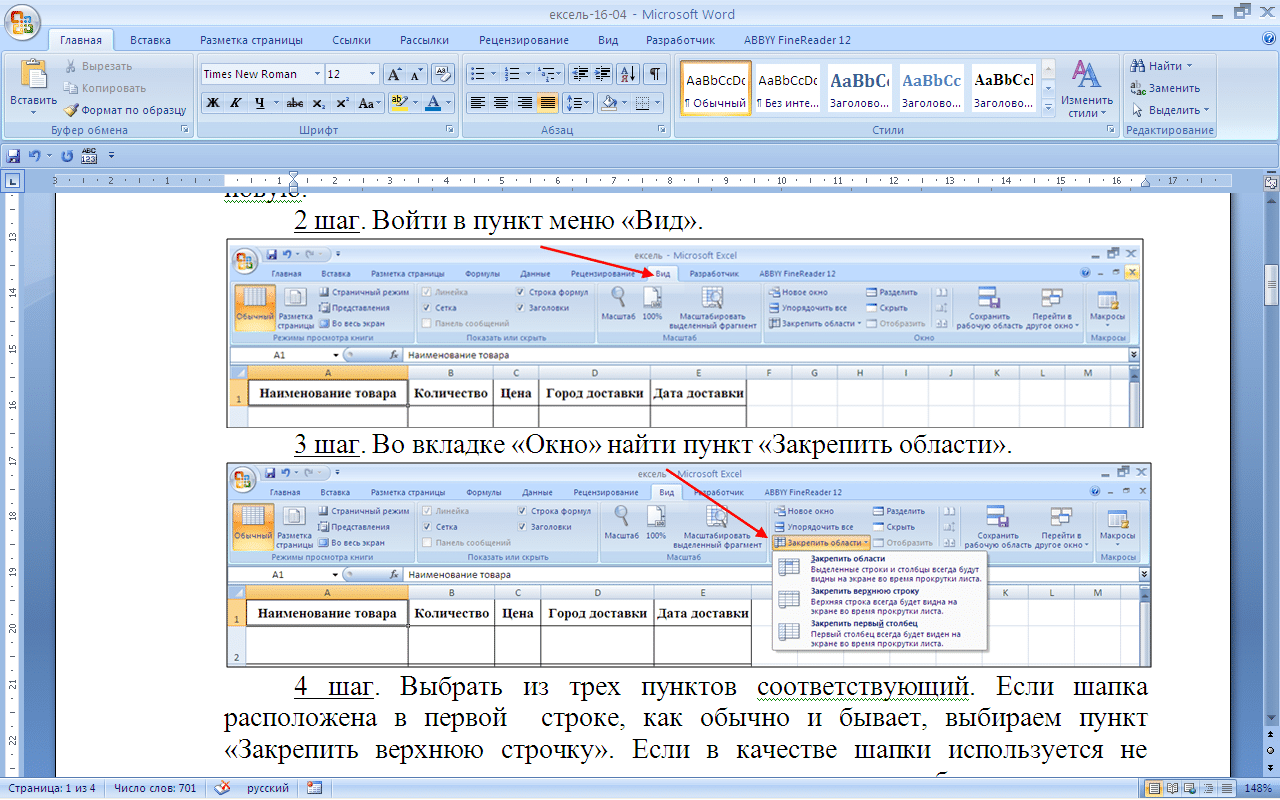Image resolution: width=1280 pixels, height=800 pixels.
Task: Click the Undo icon
Action: [34, 156]
